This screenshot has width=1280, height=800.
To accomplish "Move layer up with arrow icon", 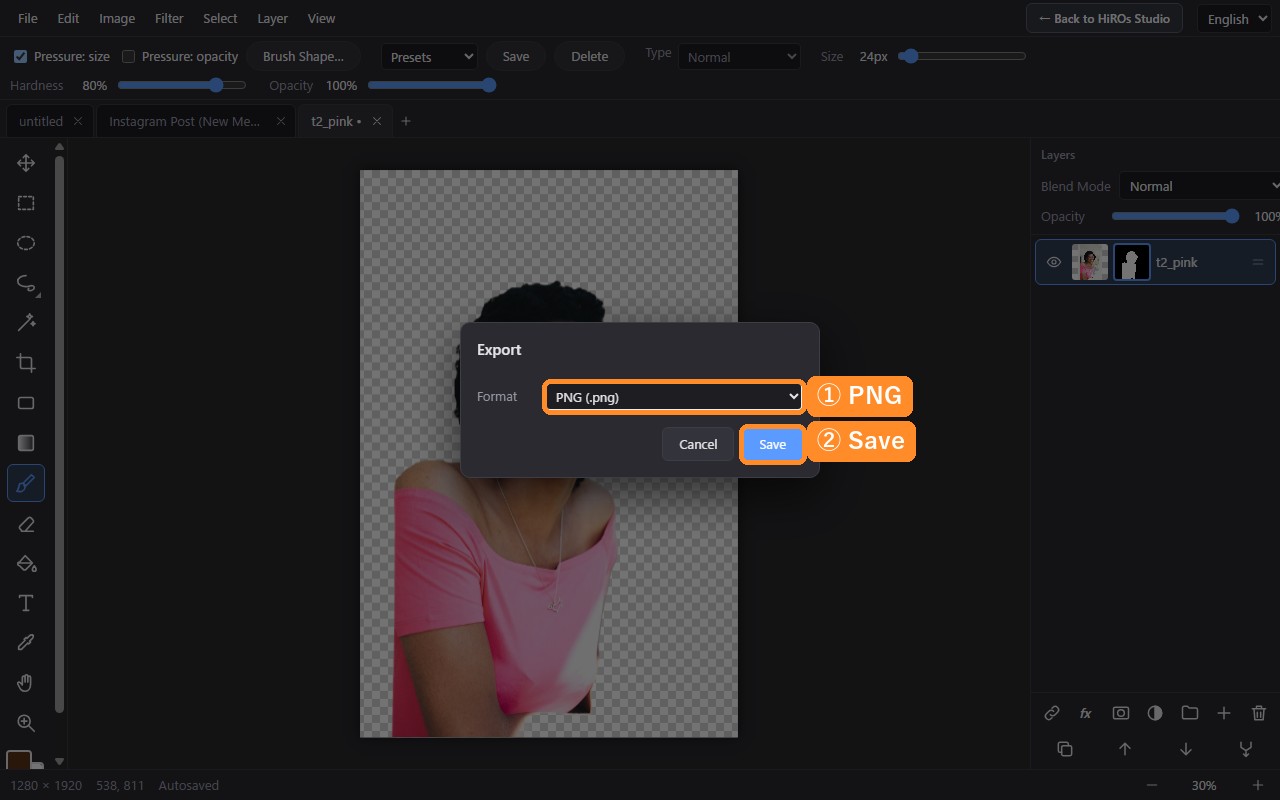I will pyautogui.click(x=1125, y=749).
